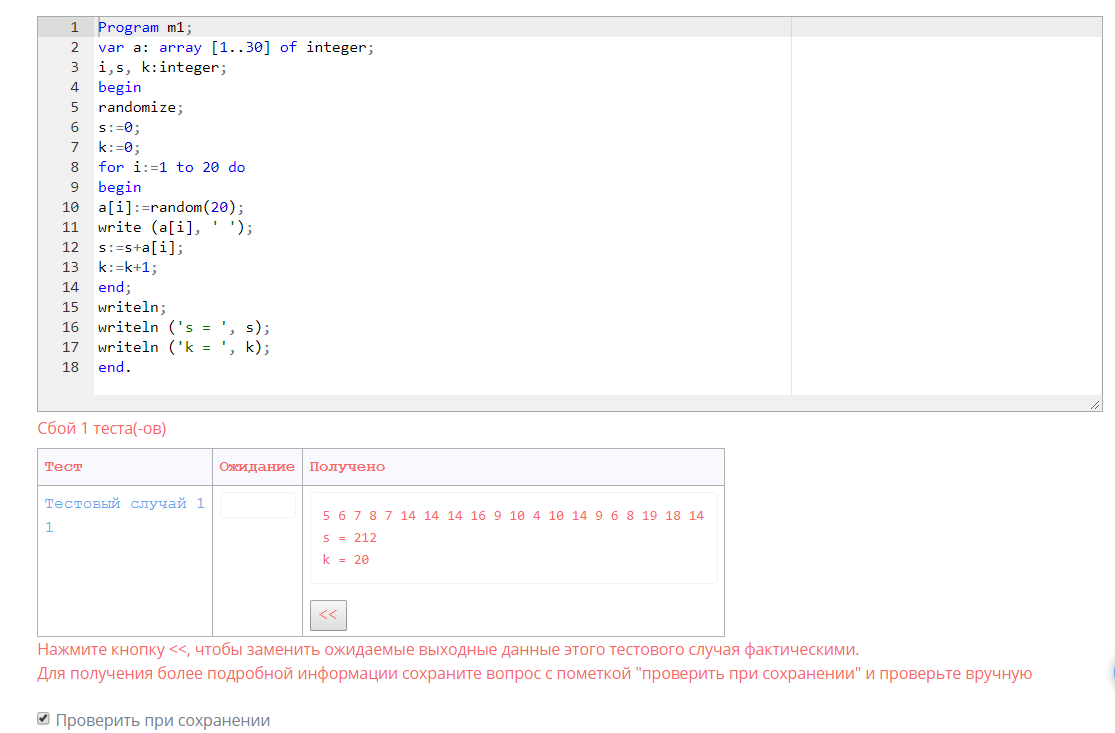
Task: Click the 'k:=k+1;' code line
Action: 128,267
